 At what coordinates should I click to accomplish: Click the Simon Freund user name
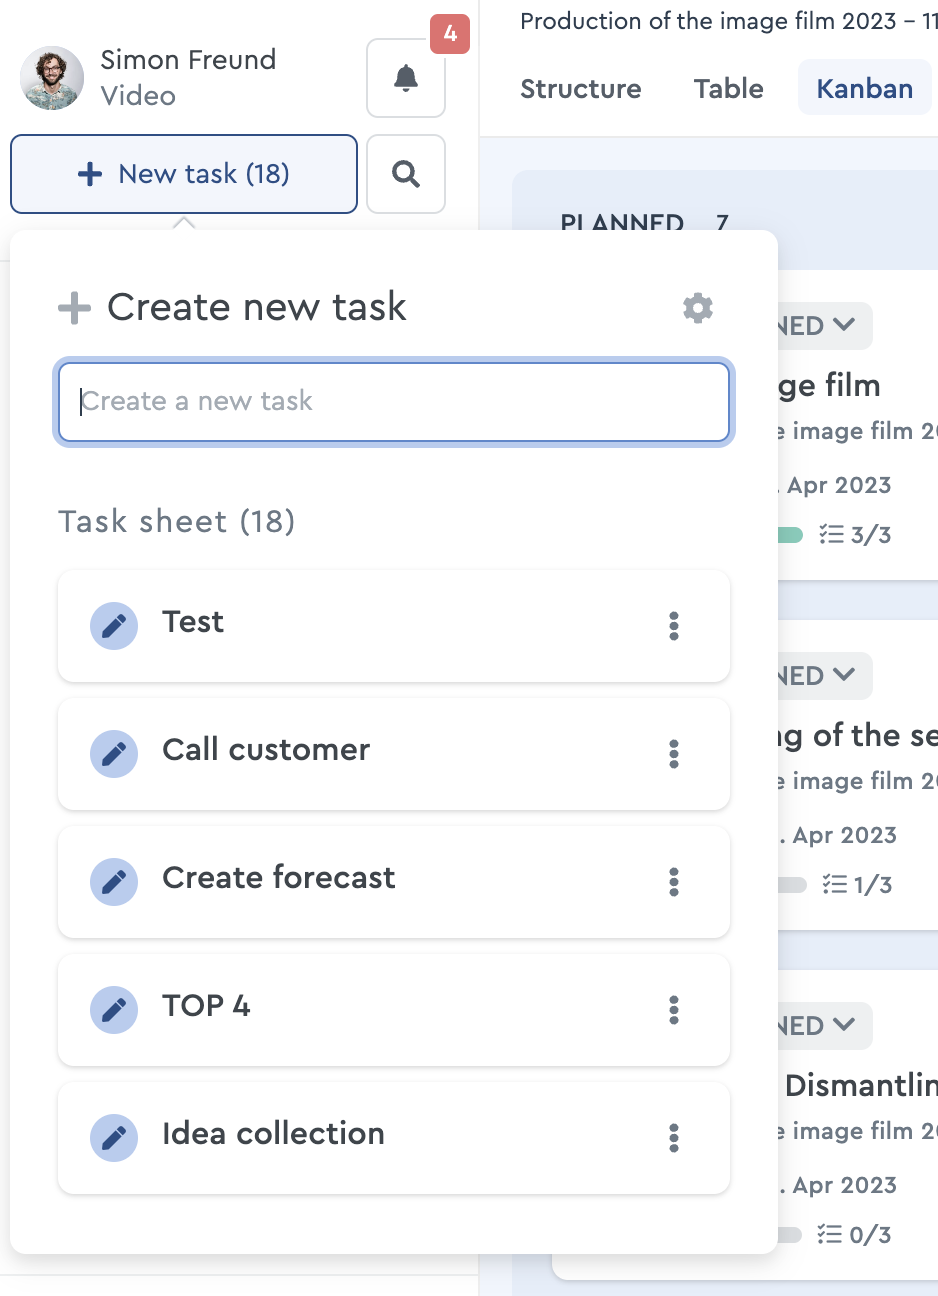[x=188, y=60]
